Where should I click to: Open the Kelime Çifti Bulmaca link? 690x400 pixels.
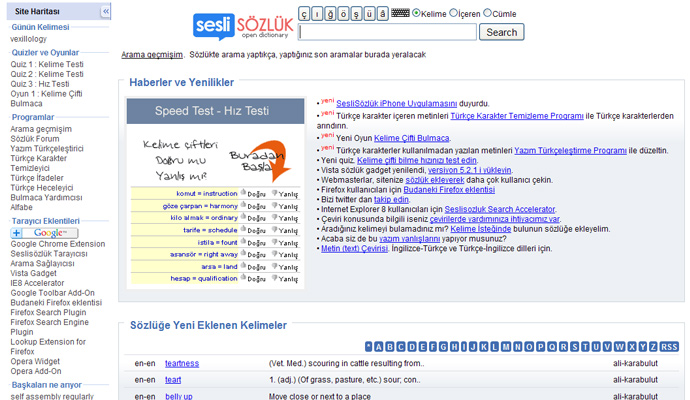coord(411,138)
